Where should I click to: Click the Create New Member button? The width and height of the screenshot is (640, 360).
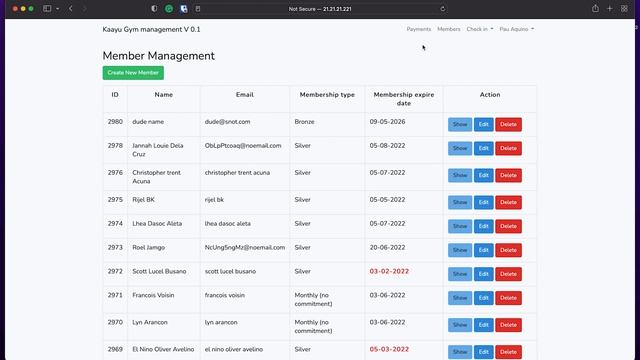click(133, 73)
